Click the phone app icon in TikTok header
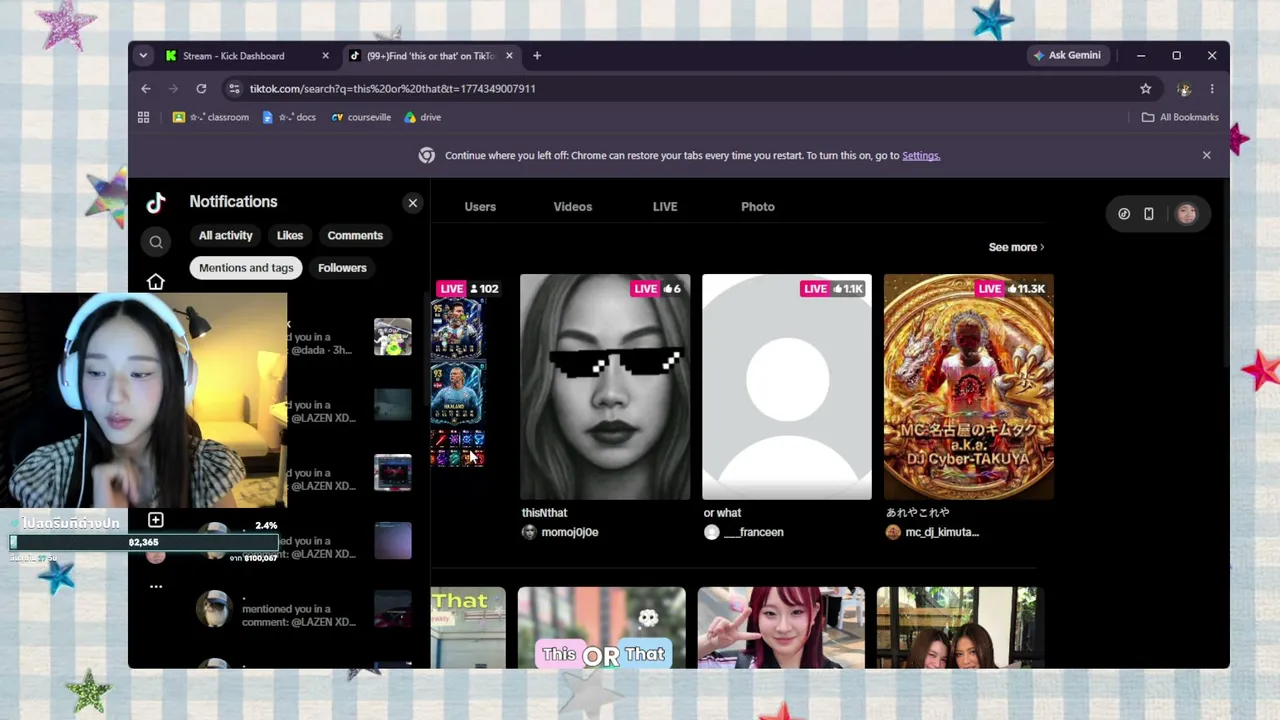 pyautogui.click(x=1149, y=214)
